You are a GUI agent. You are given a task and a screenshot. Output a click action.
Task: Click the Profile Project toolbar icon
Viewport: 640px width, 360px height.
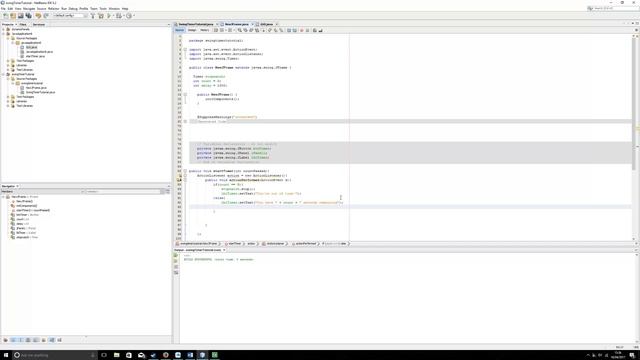click(x=129, y=16)
